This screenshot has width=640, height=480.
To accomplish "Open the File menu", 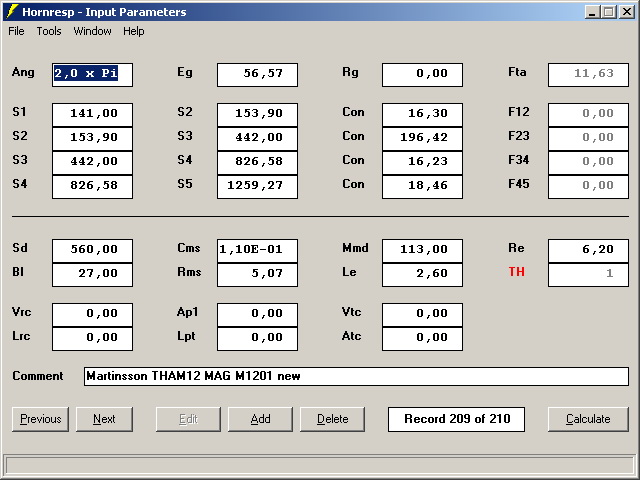I will click(16, 31).
